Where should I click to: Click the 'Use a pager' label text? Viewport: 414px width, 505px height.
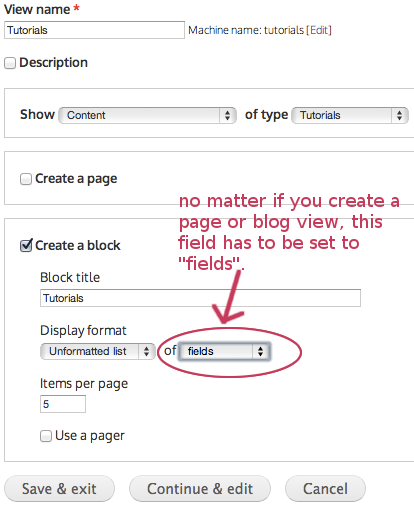(90, 436)
